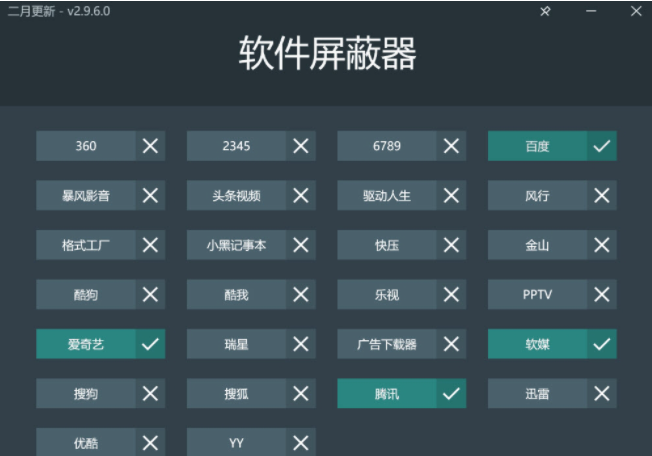652x456 pixels.
Task: Select the 迅雷 label button
Action: tap(537, 393)
